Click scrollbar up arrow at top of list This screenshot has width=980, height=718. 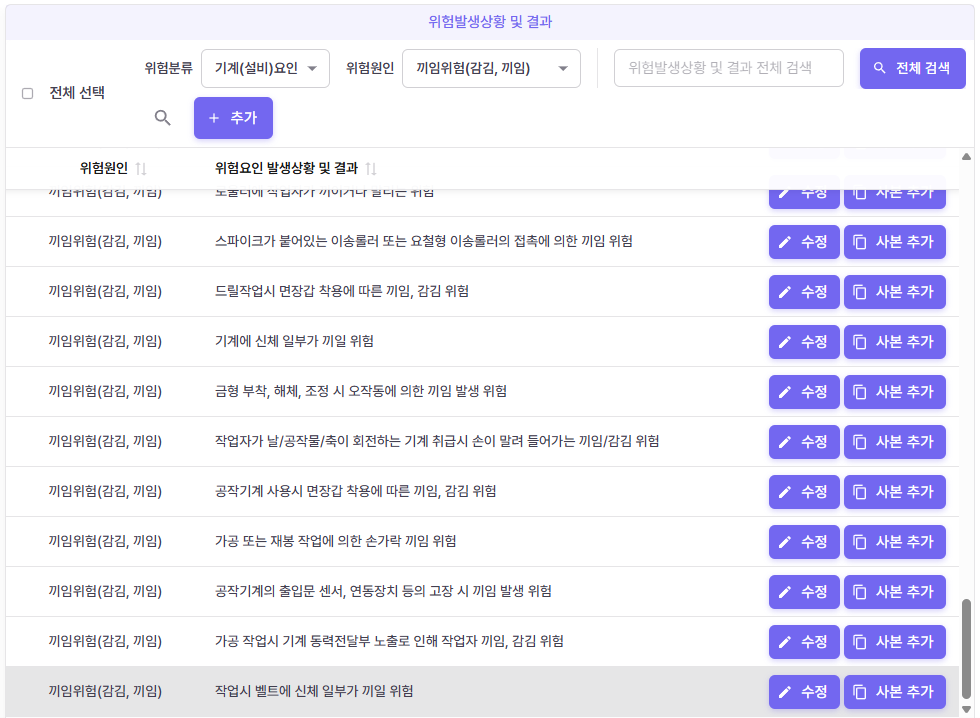966,157
